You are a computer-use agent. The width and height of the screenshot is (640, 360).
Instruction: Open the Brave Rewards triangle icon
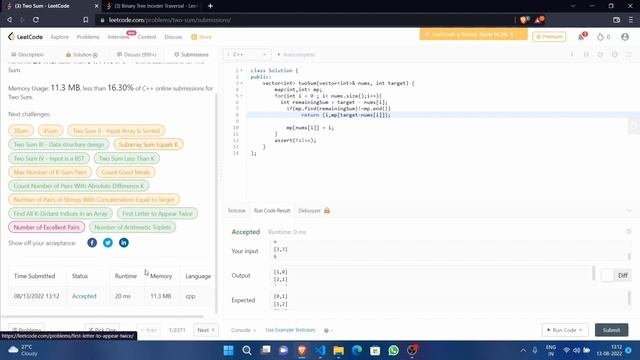[540, 20]
